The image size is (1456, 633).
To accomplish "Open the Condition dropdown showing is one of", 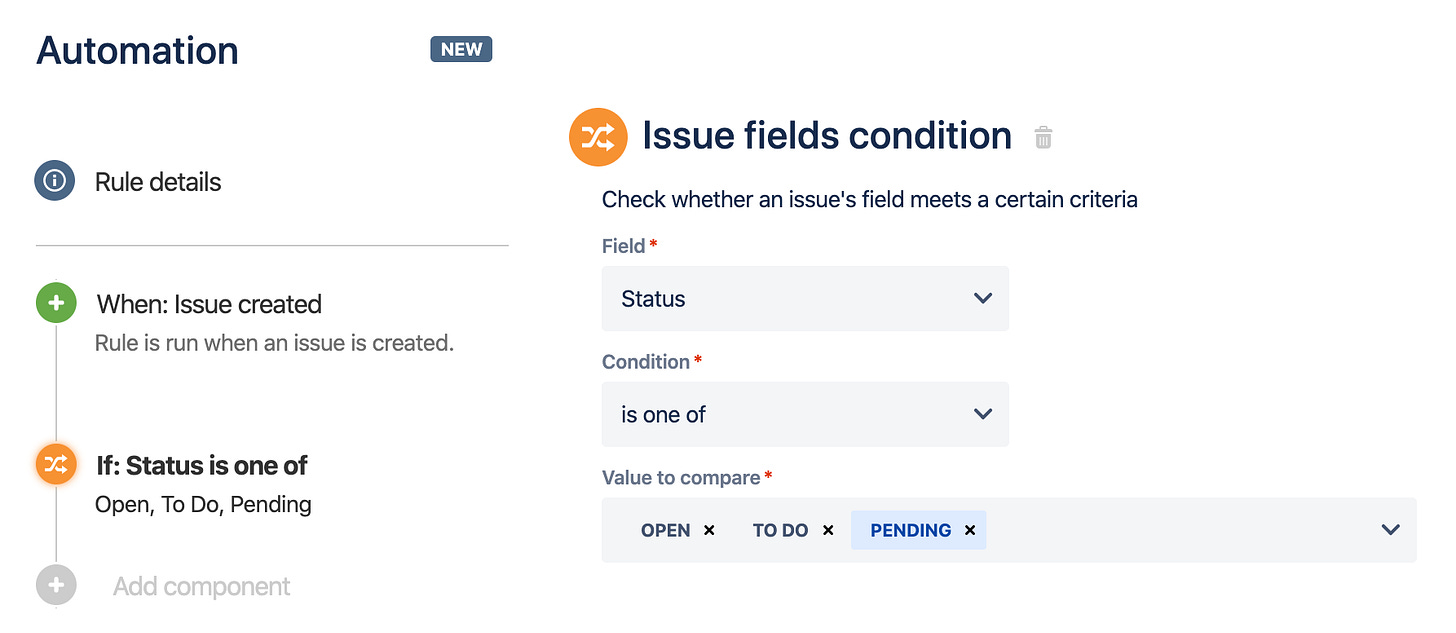I will pyautogui.click(x=804, y=414).
